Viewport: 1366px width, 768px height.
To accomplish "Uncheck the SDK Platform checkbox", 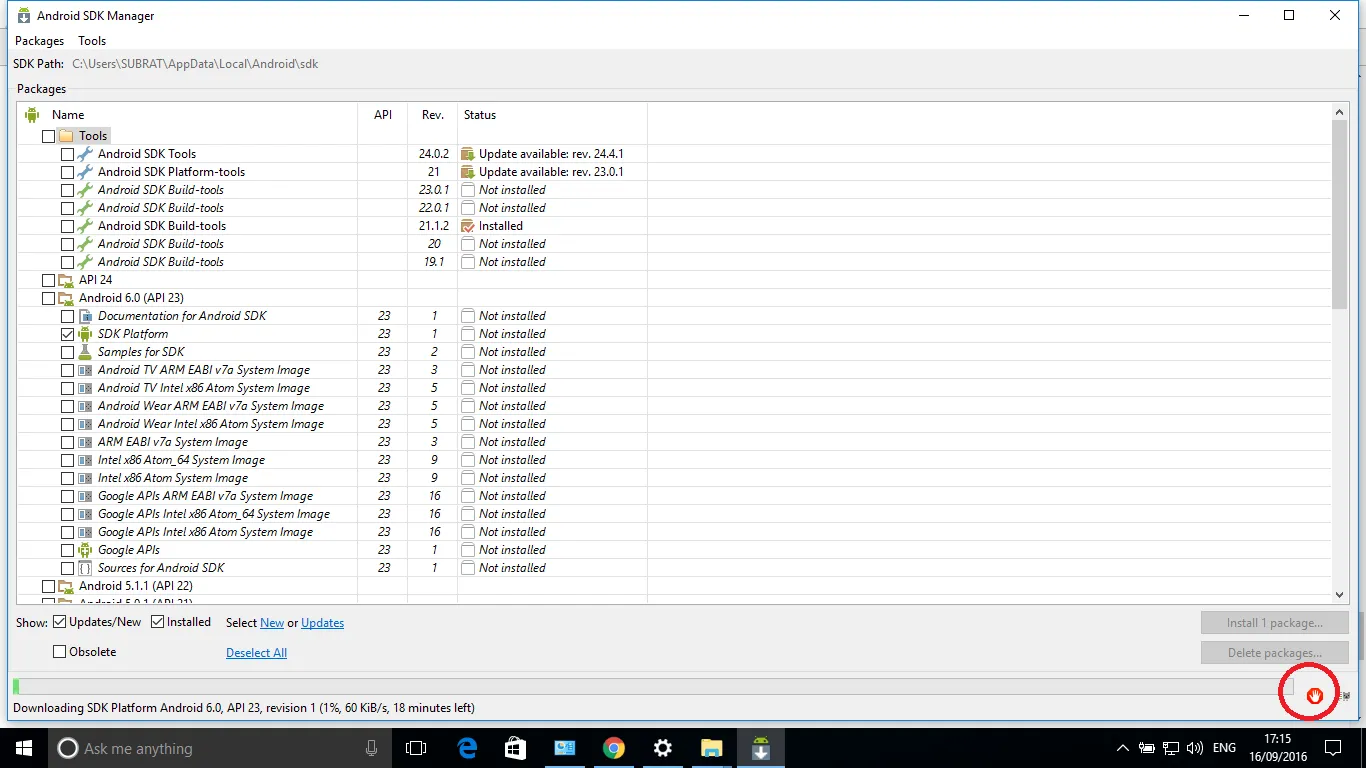I will click(x=67, y=334).
